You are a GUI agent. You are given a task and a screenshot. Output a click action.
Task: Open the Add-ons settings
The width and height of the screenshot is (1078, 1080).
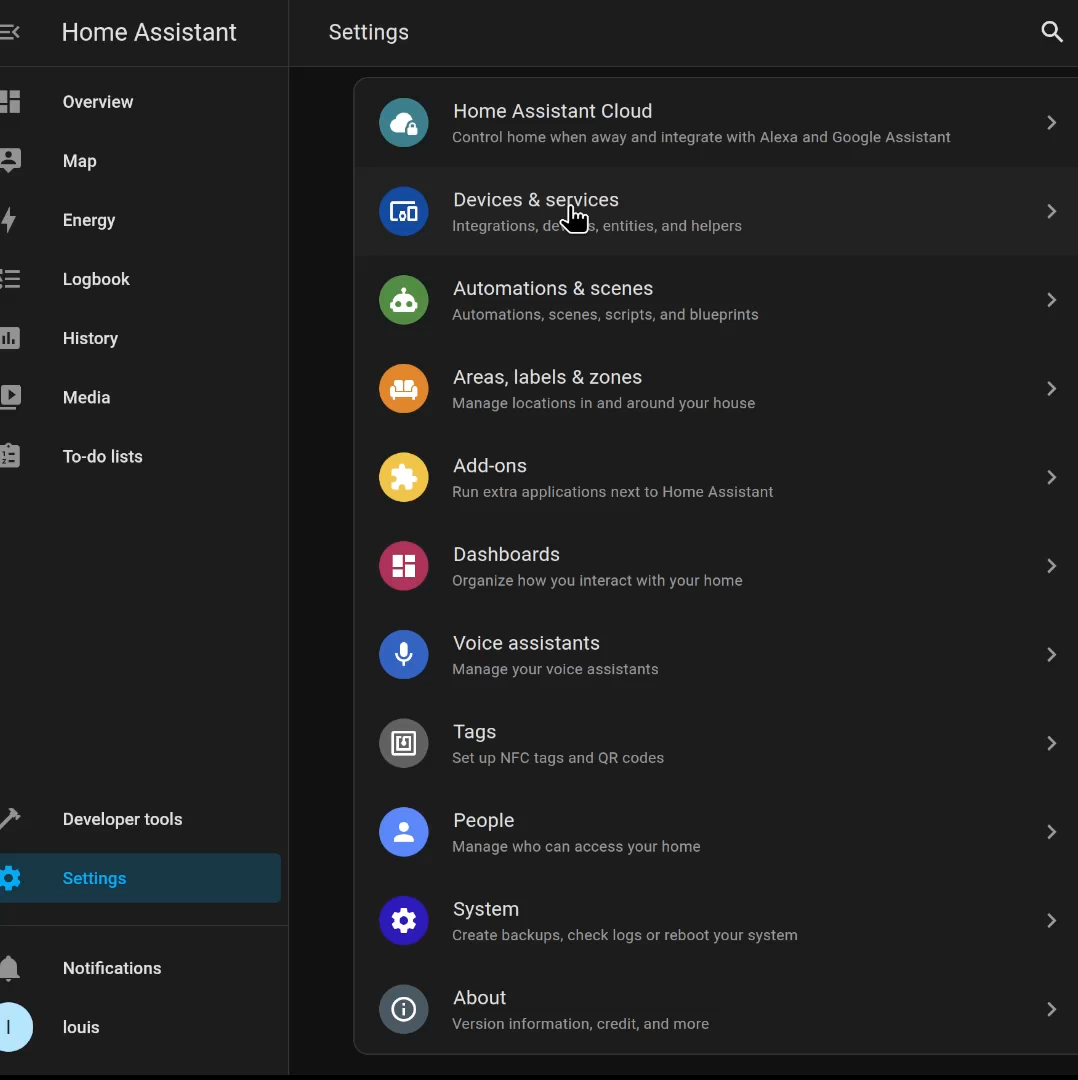[716, 477]
